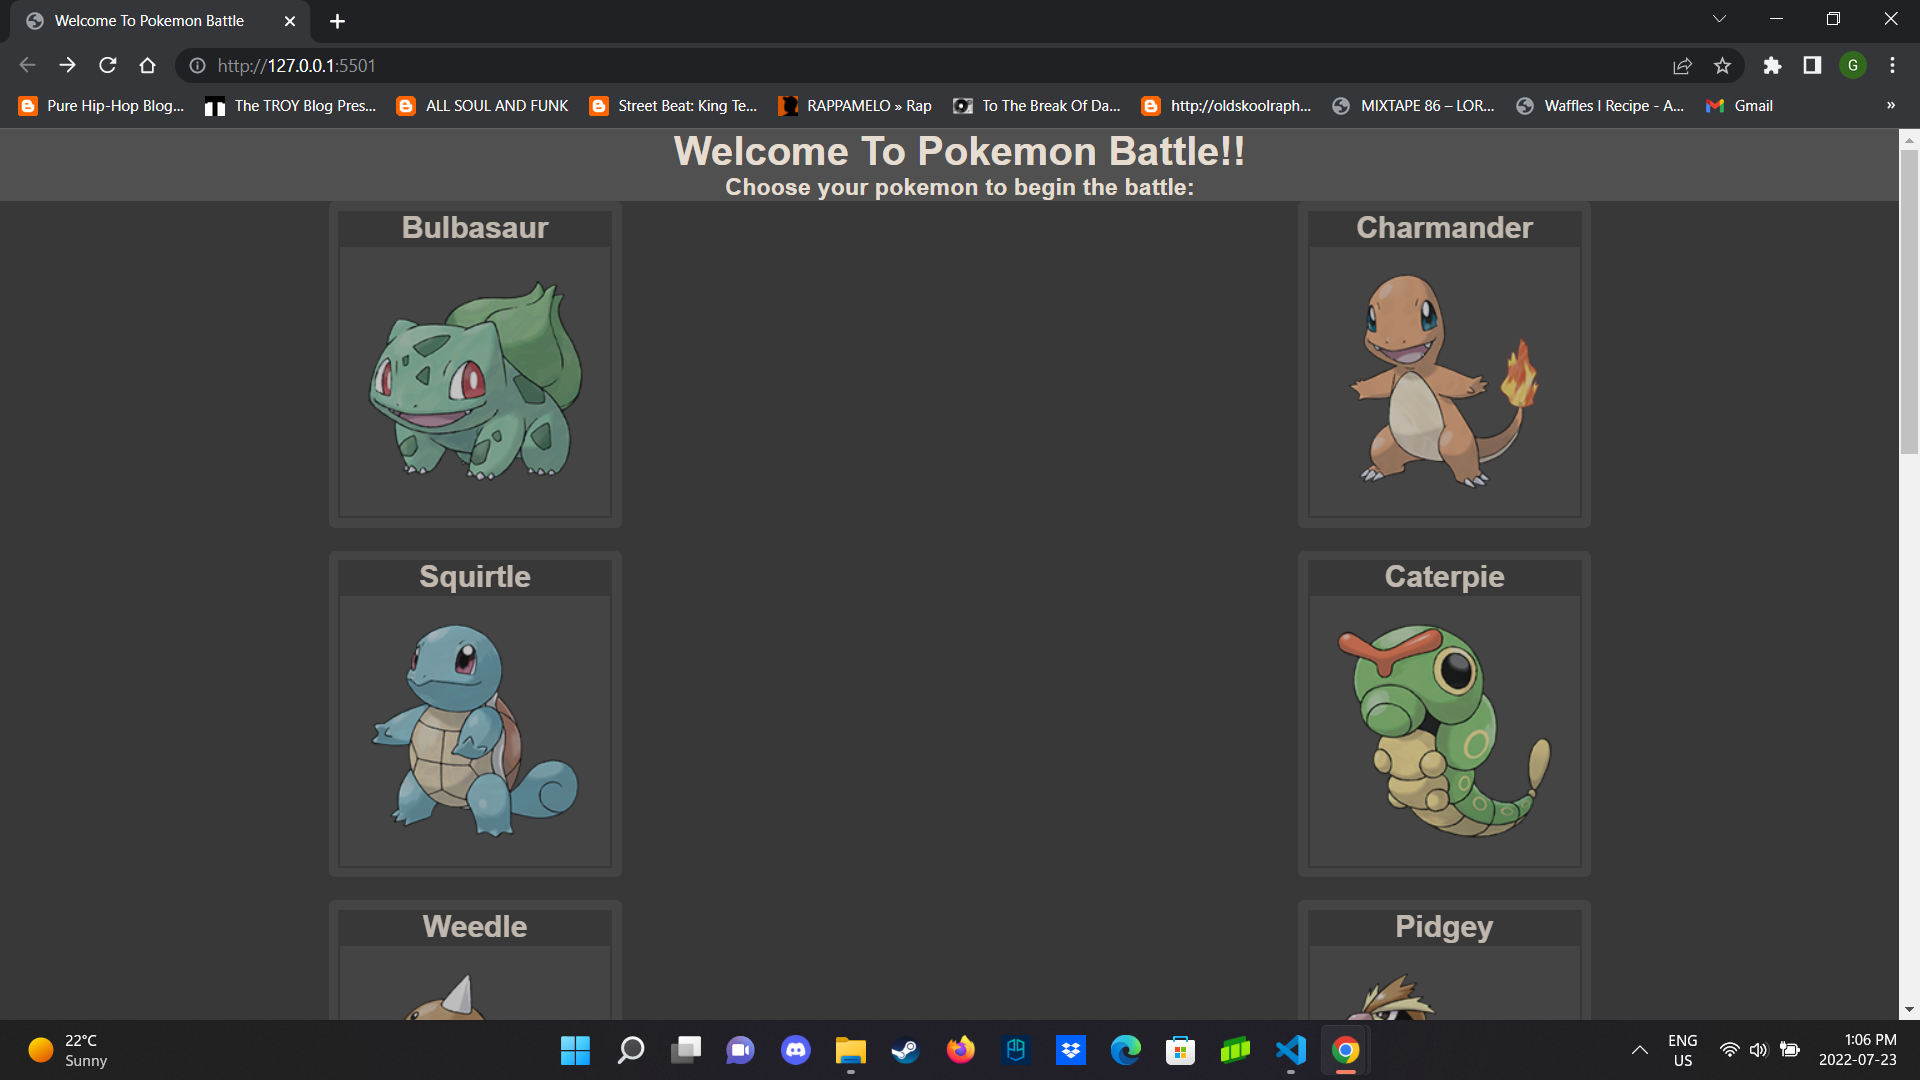The height and width of the screenshot is (1080, 1920).
Task: Expand the hidden bookmarks overflow chevron
Action: tap(1890, 105)
